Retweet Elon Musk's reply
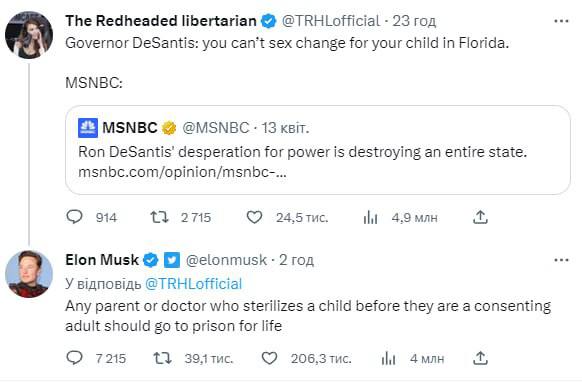 163,358
